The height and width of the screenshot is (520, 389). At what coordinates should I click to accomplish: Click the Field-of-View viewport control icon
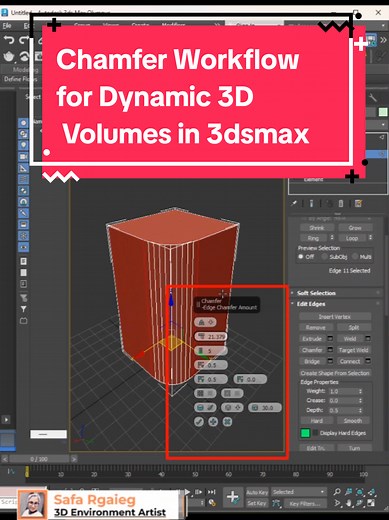(337, 503)
